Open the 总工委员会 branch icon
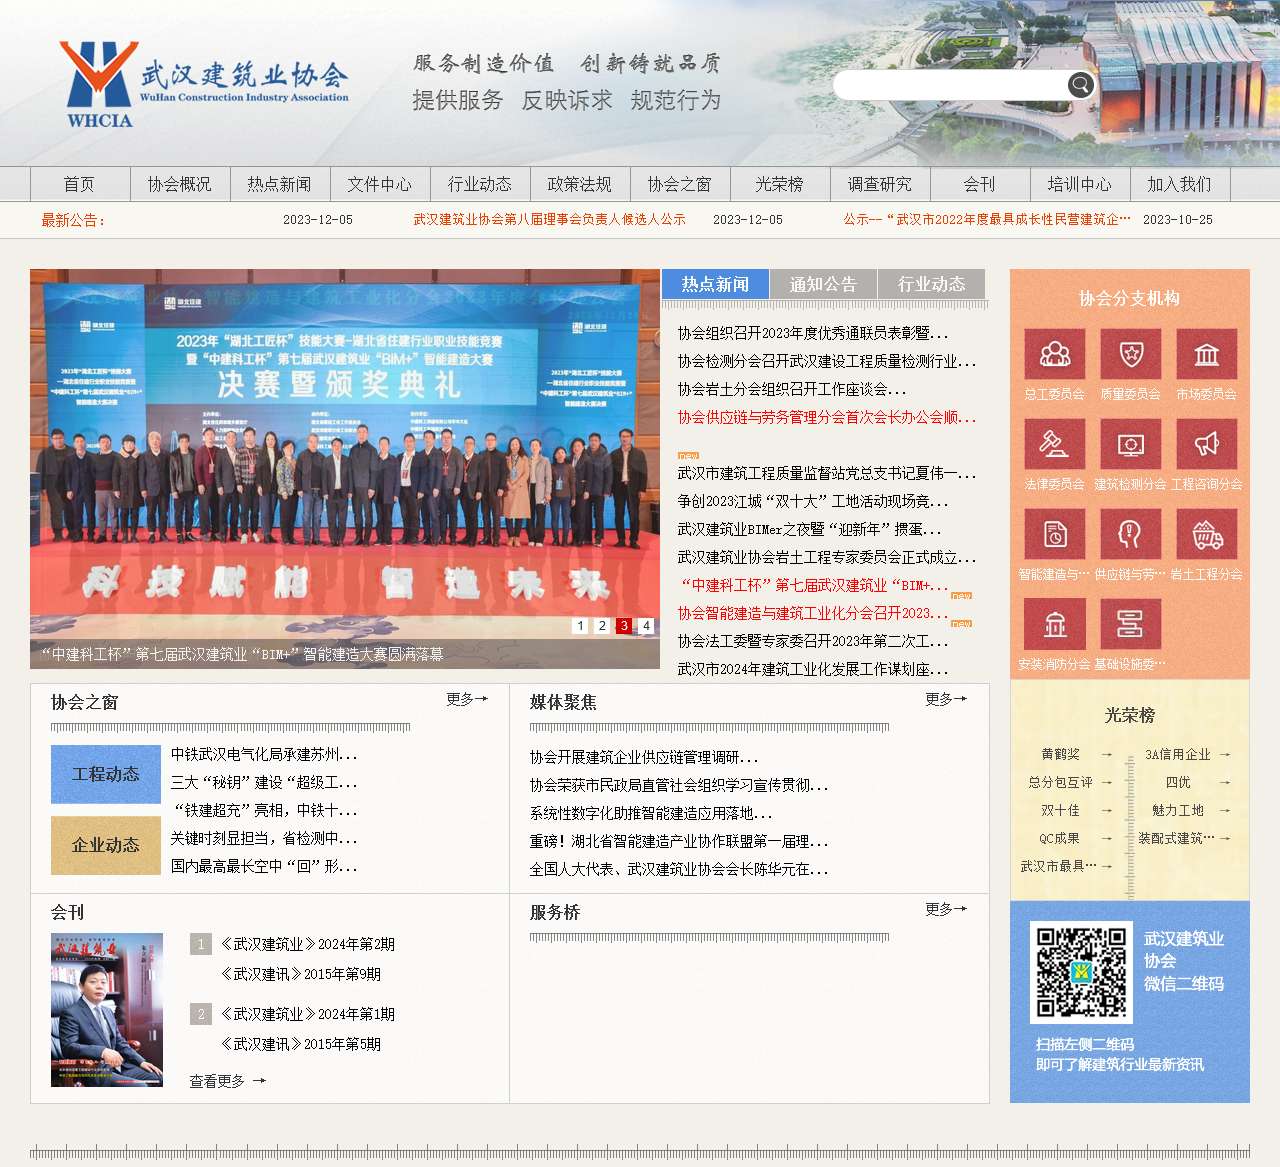The width and height of the screenshot is (1280, 1167). coord(1055,353)
